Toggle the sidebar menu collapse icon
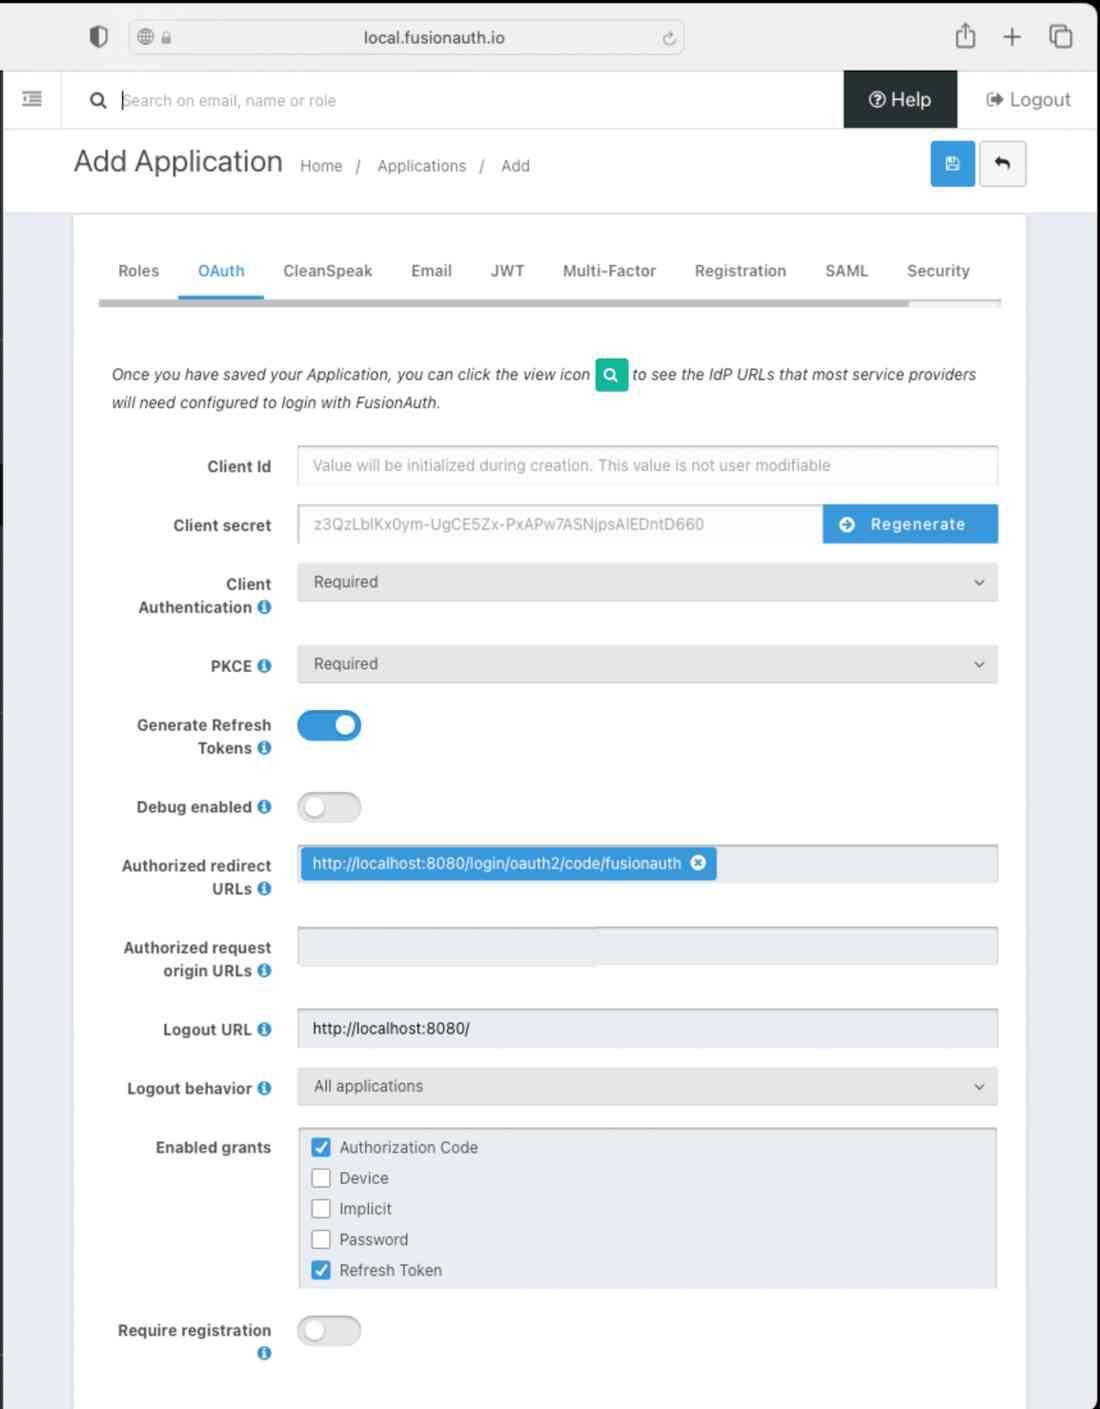The image size is (1100, 1409). (x=32, y=99)
